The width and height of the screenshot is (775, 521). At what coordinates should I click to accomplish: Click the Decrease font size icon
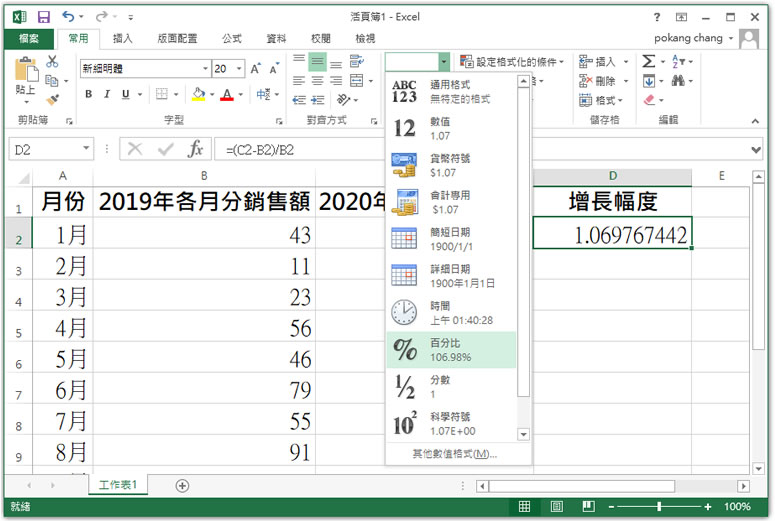[x=273, y=69]
